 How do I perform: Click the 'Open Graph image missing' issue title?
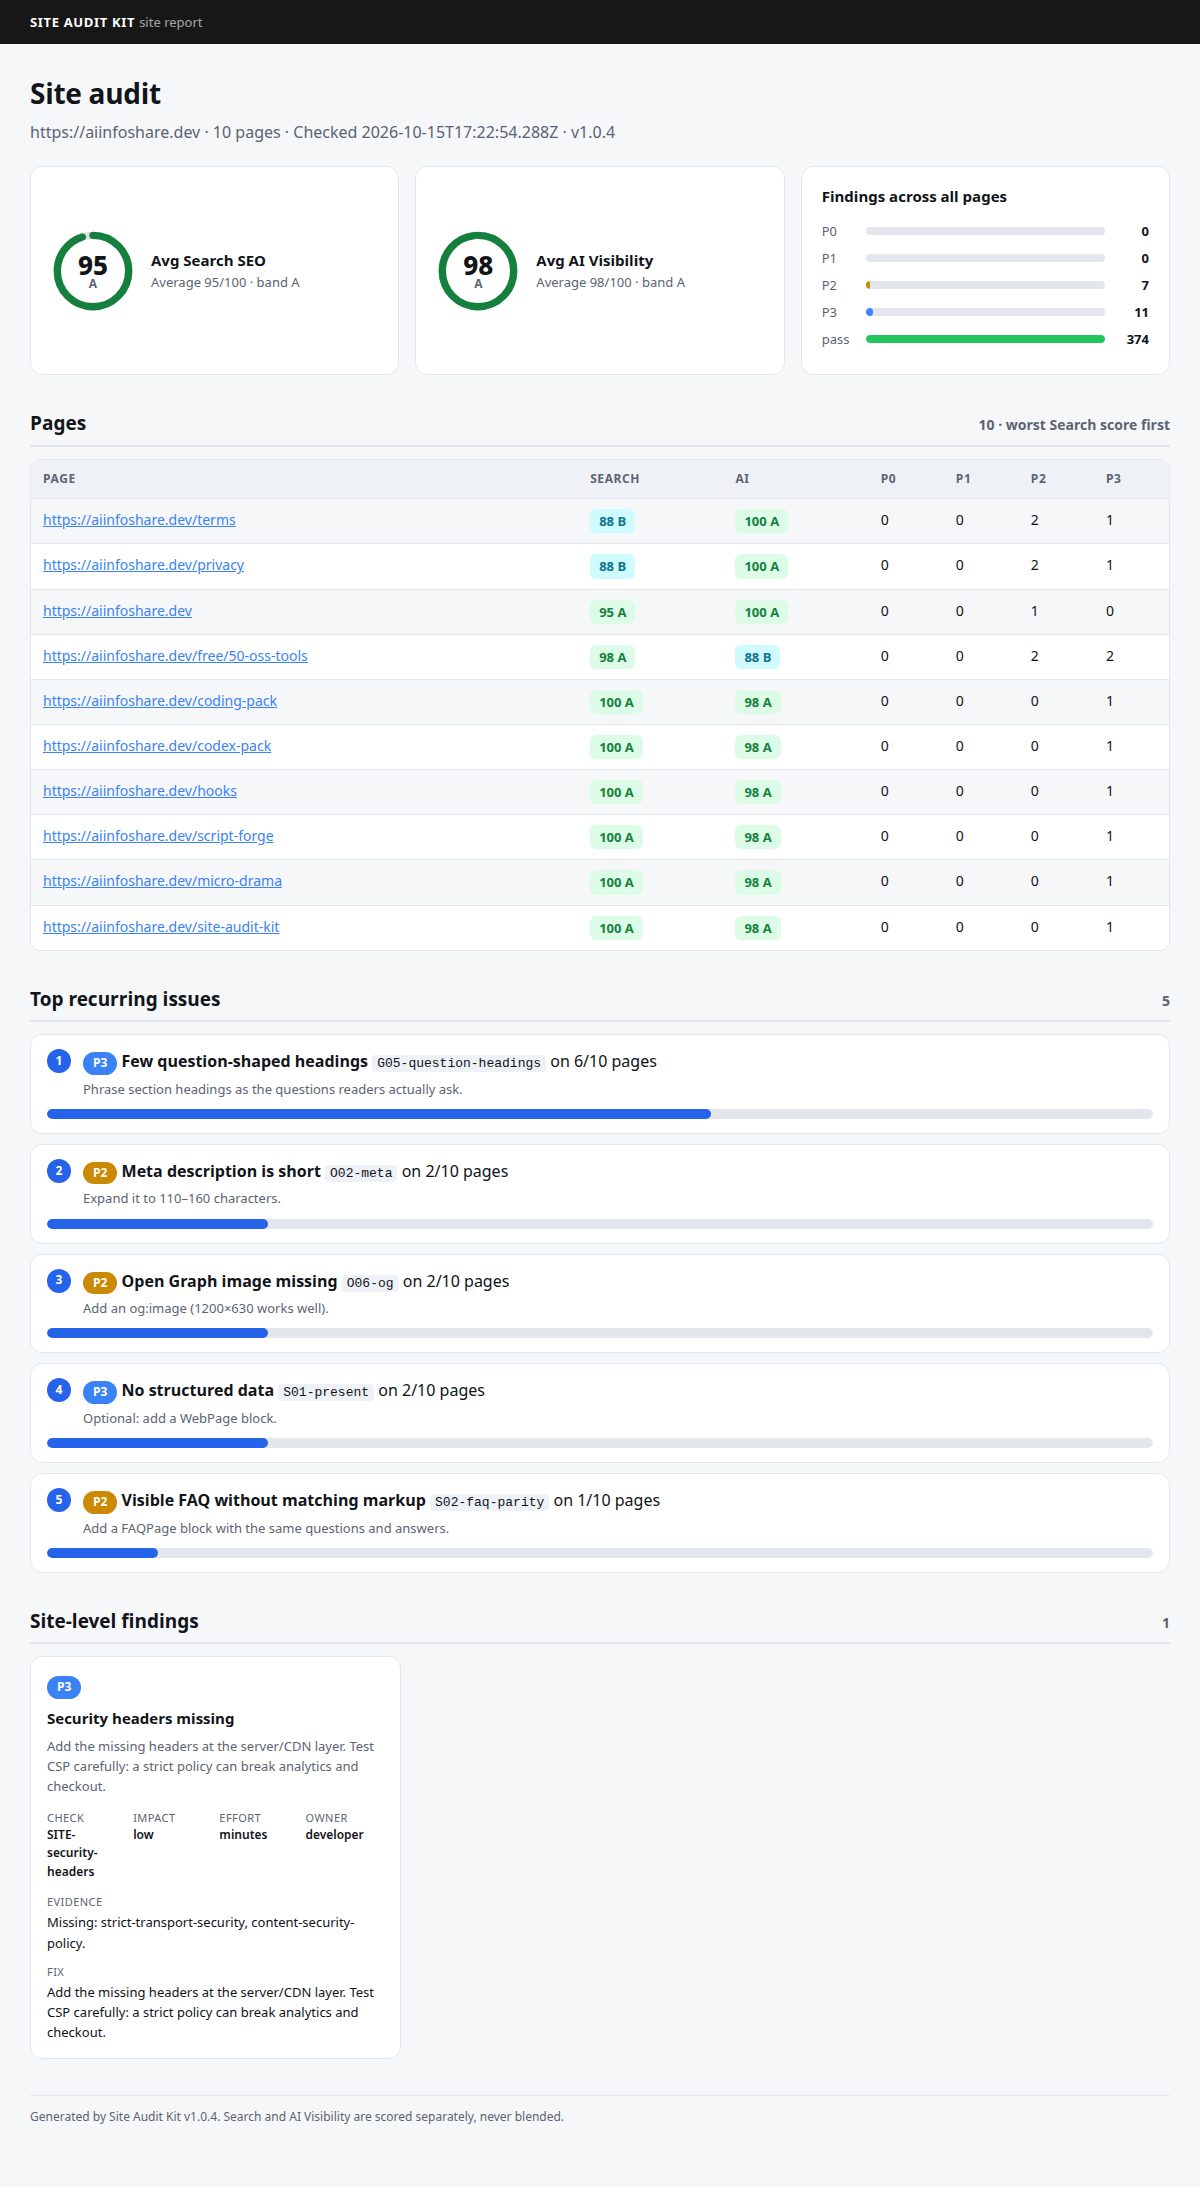[x=229, y=1281]
